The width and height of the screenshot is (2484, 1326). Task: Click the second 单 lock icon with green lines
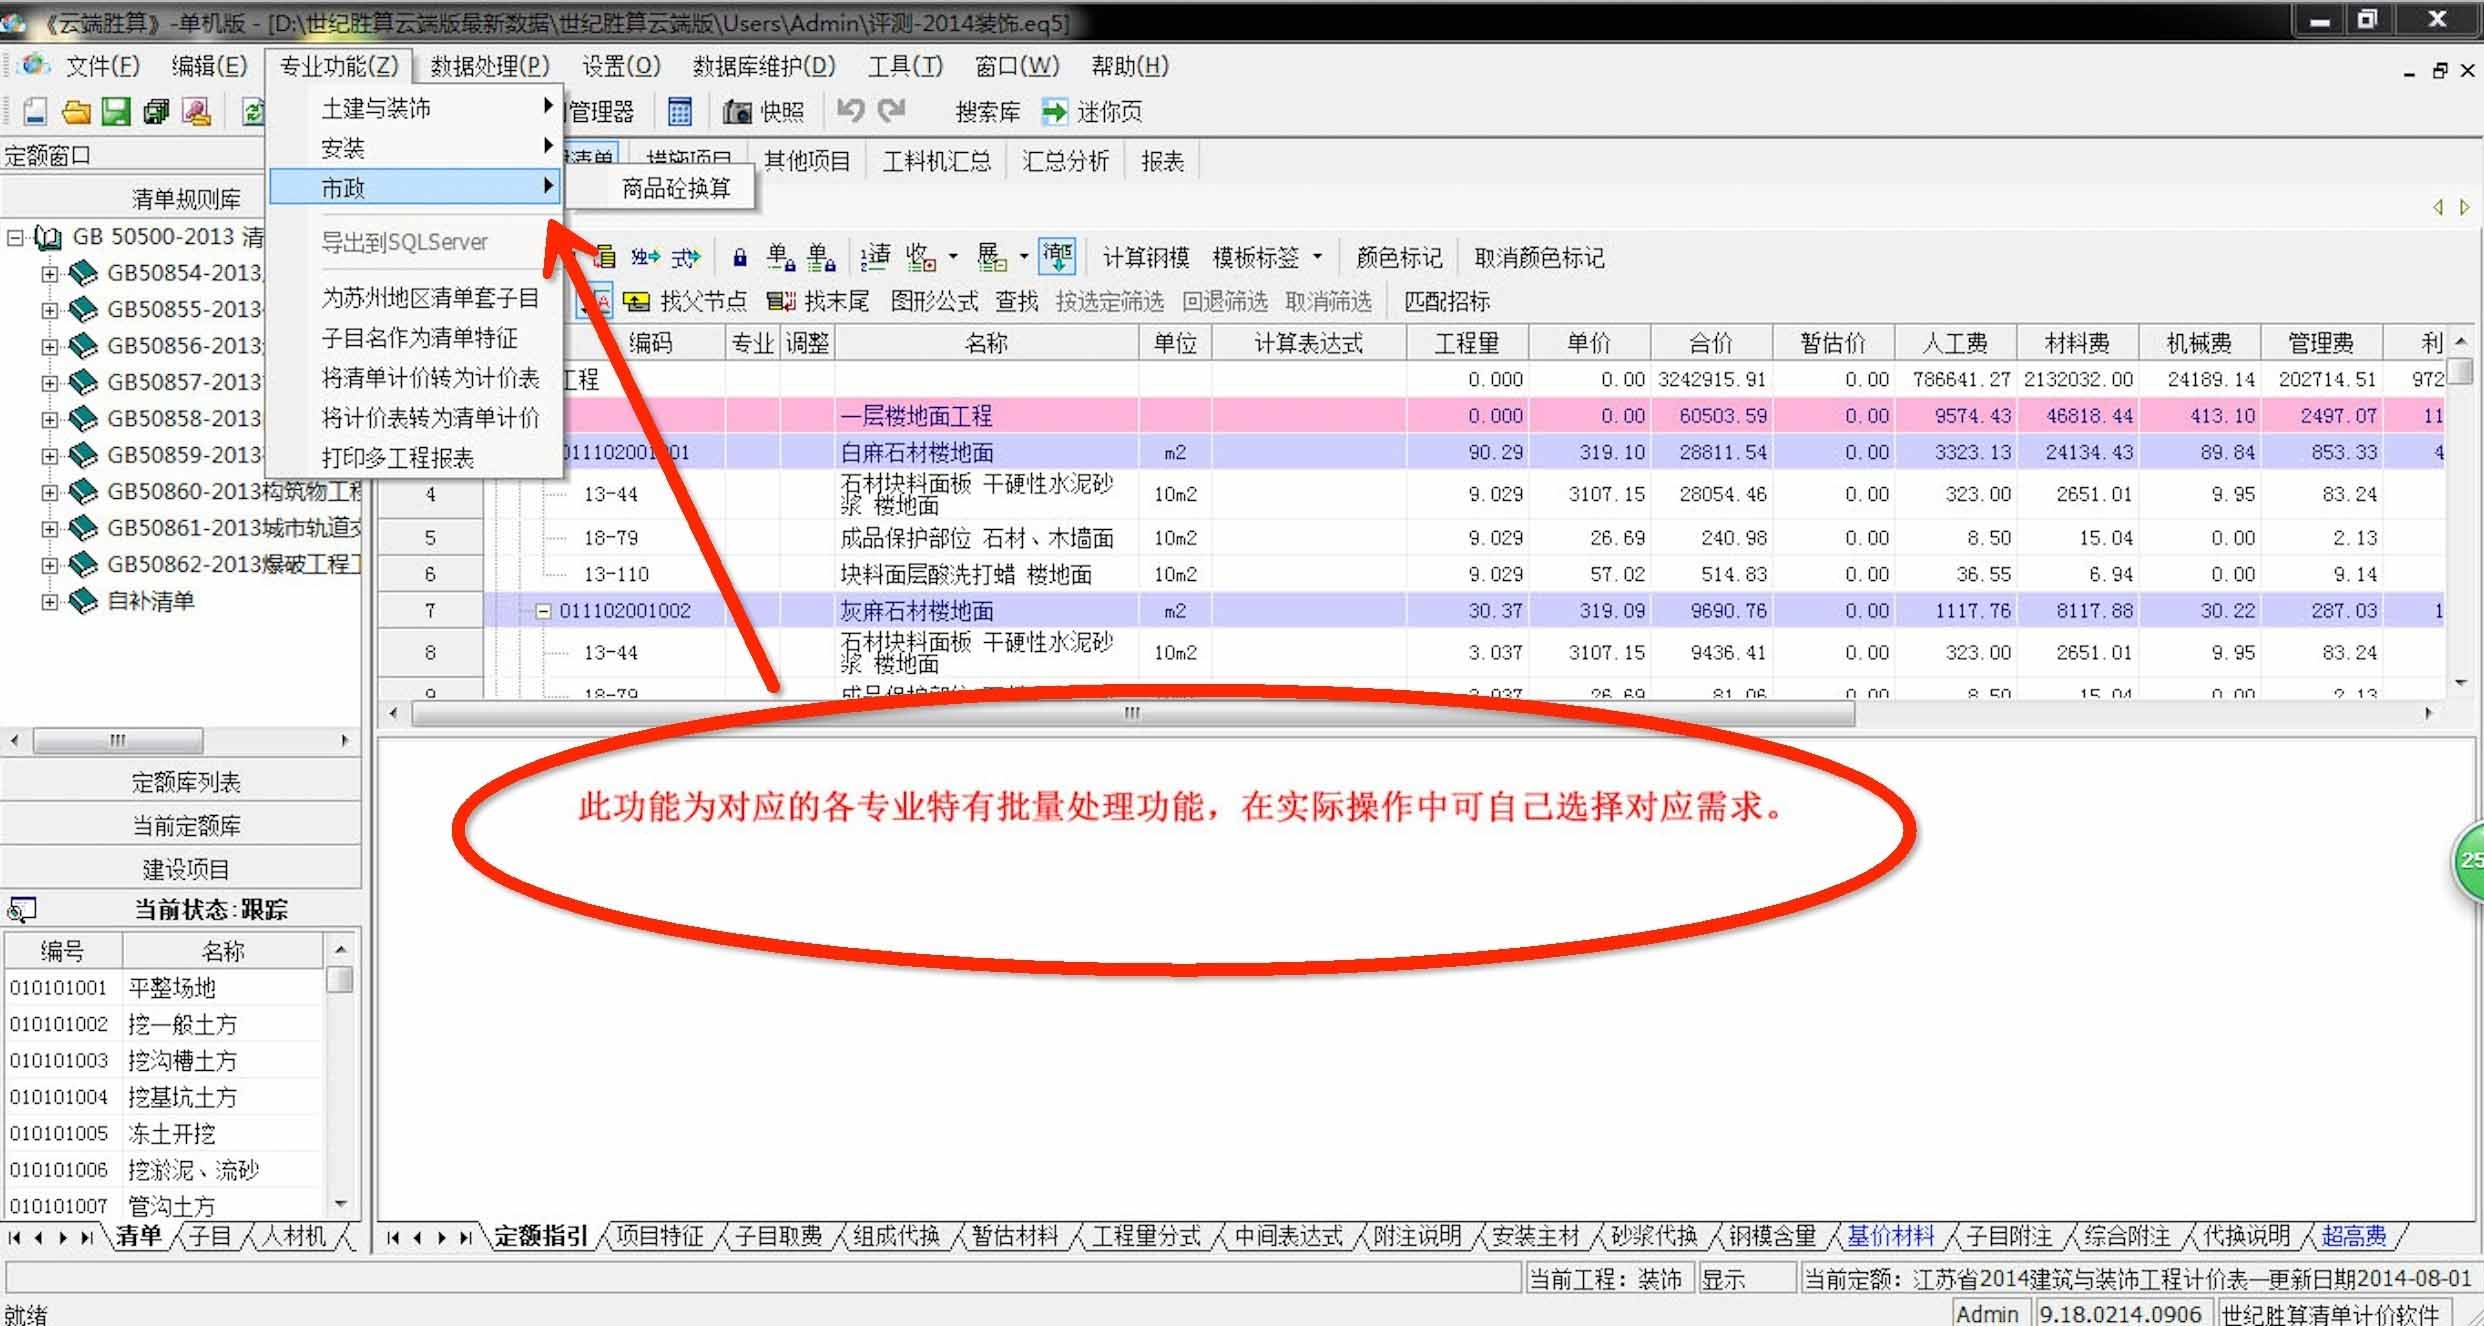click(821, 258)
